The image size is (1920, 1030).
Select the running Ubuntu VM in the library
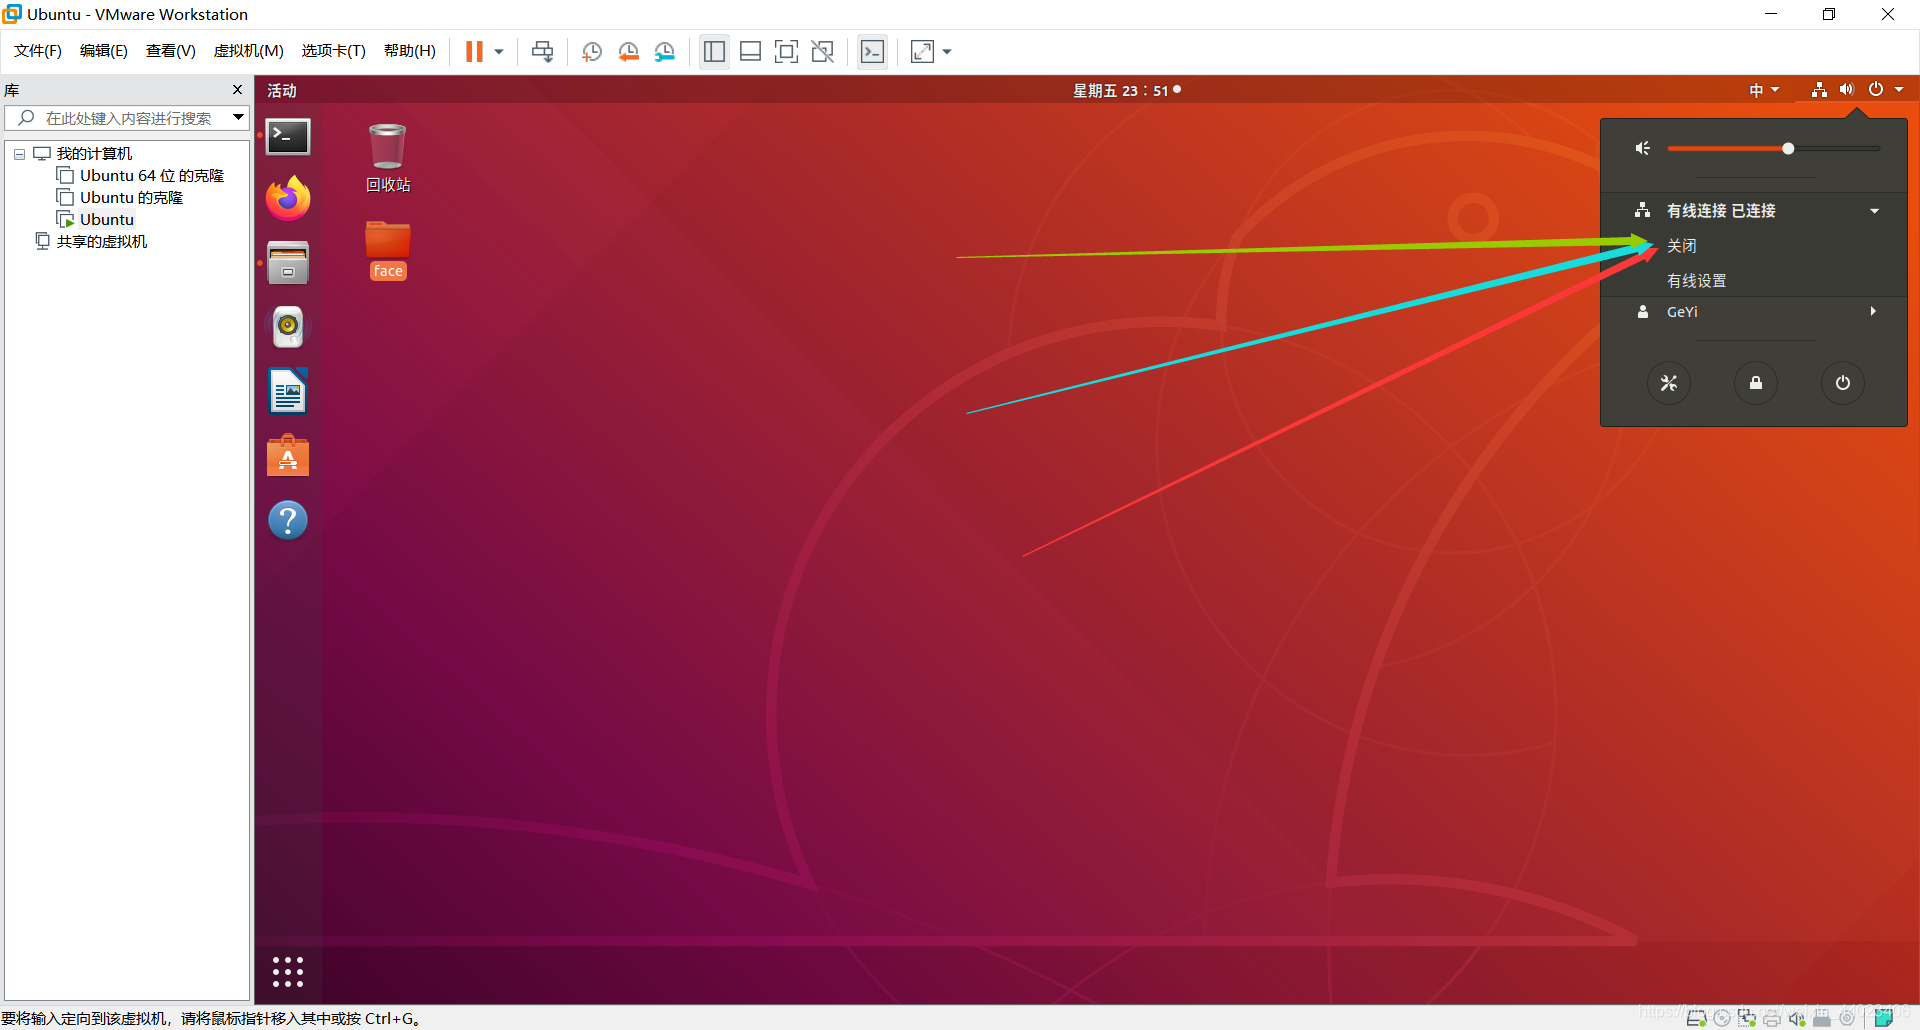[107, 220]
